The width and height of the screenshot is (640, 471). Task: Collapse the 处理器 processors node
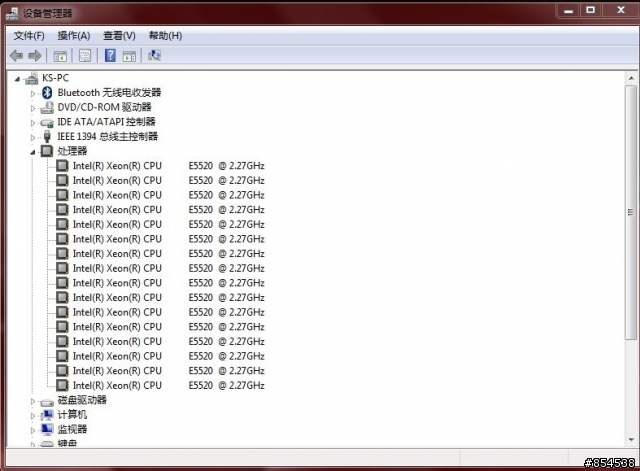click(x=33, y=152)
